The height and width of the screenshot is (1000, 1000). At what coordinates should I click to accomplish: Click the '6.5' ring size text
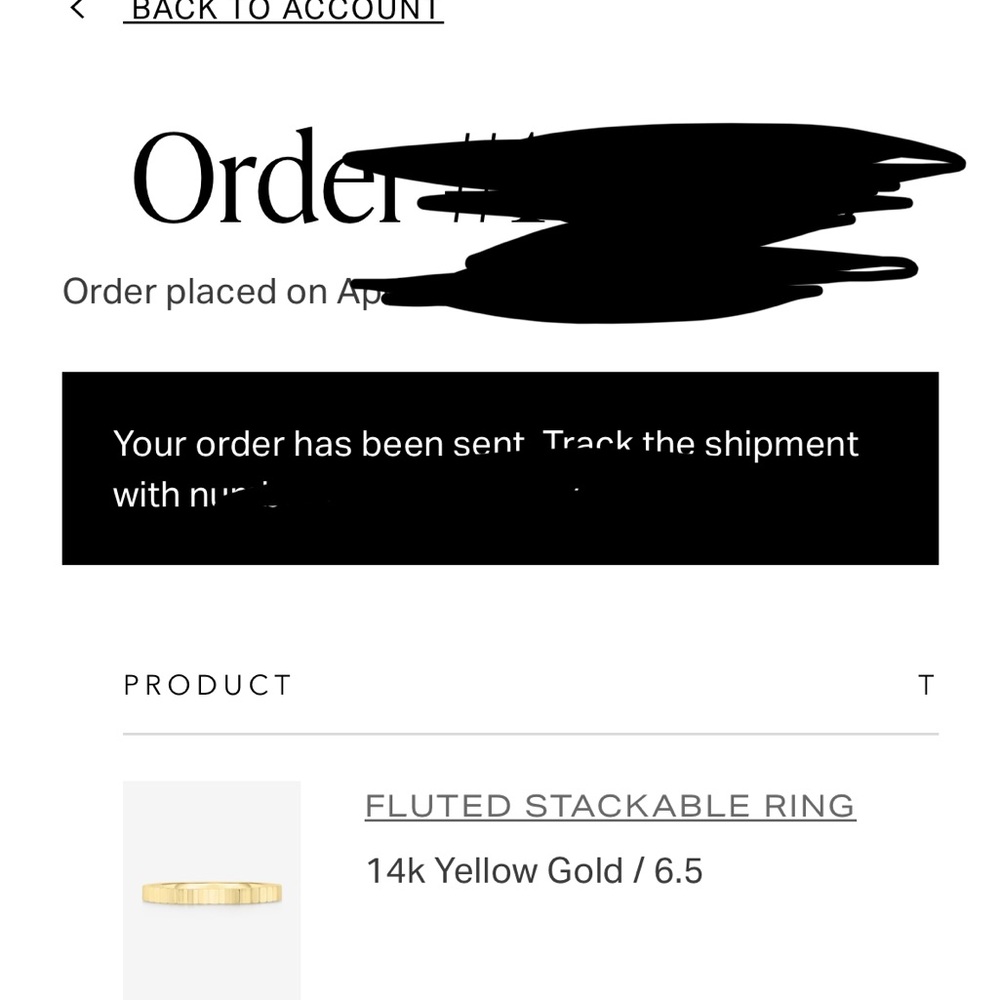678,871
